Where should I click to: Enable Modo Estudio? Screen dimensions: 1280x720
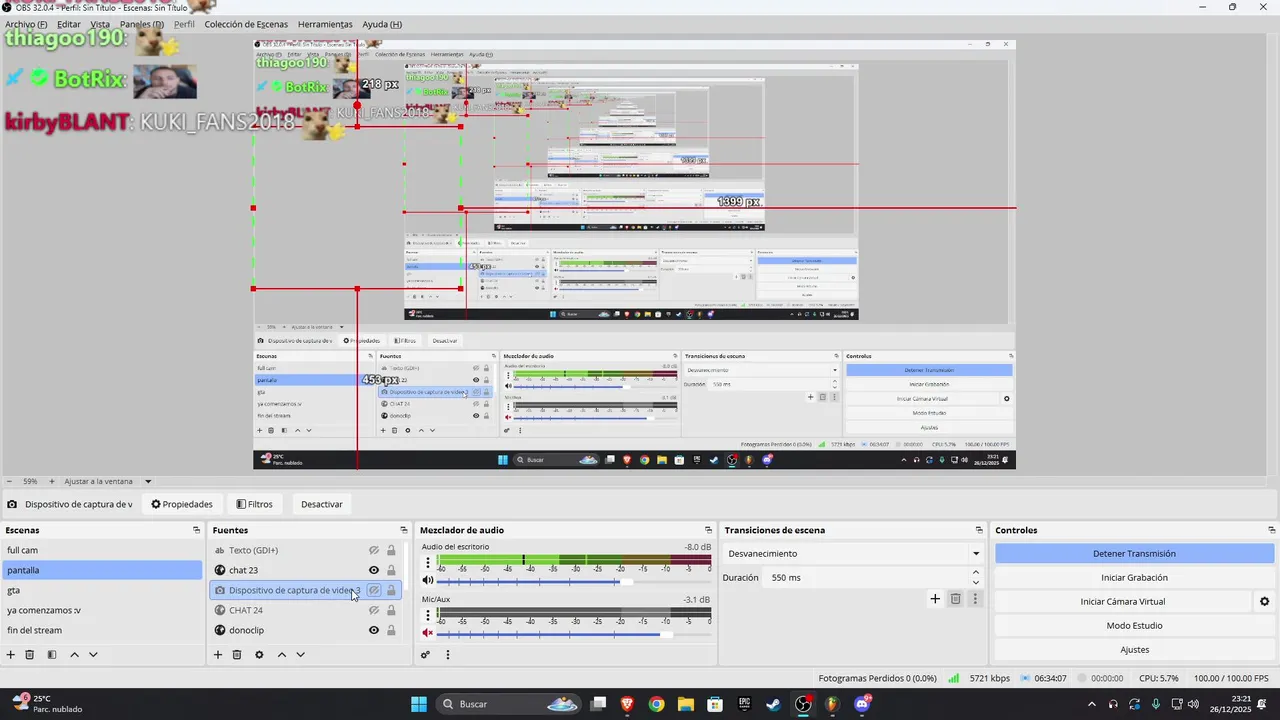coord(1134,625)
